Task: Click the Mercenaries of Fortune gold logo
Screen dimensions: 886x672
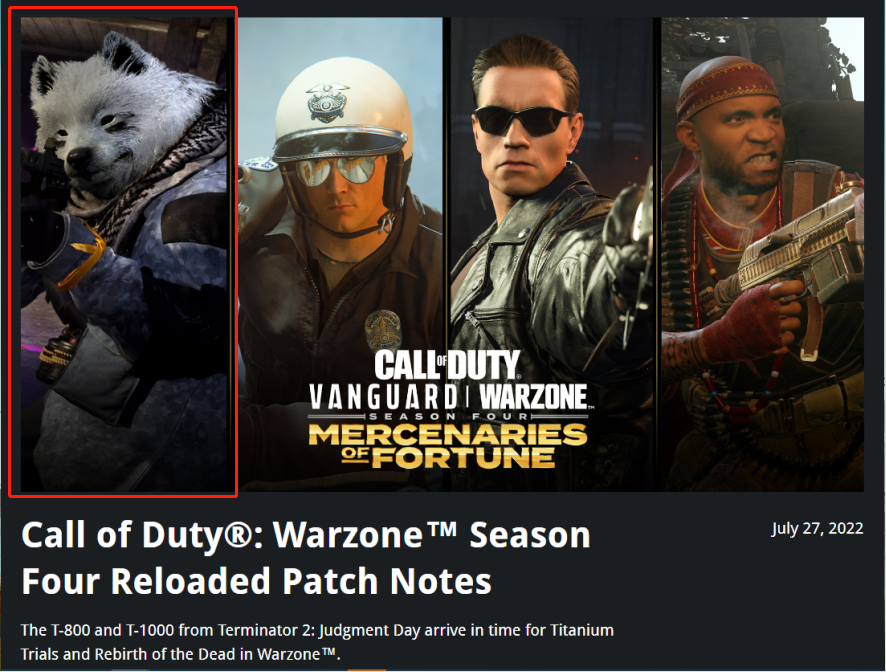Action: pos(448,446)
